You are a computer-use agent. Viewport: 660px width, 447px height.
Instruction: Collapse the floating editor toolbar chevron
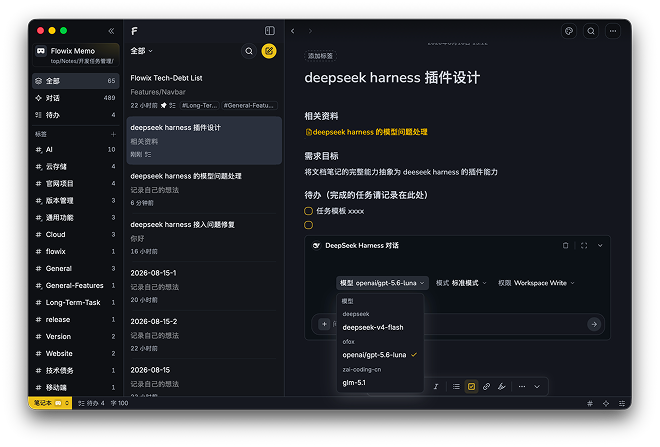click(x=537, y=386)
